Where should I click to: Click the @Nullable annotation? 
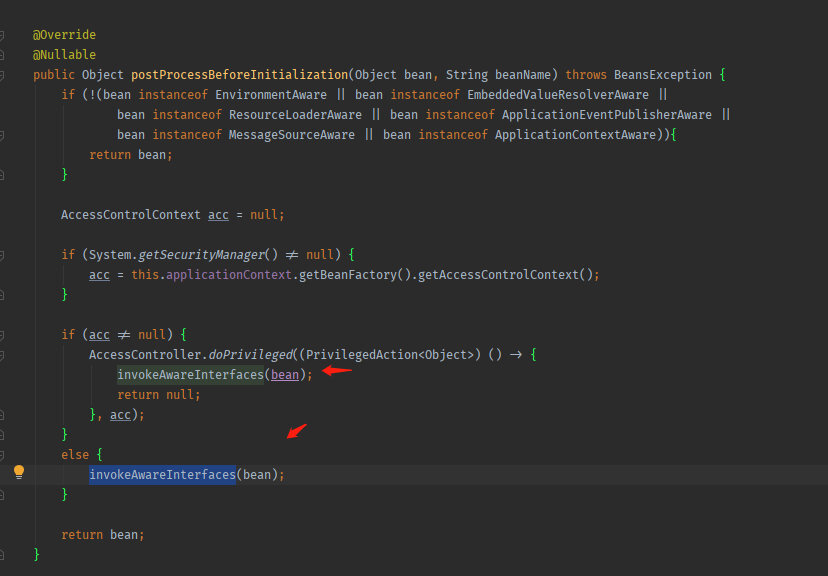64,55
